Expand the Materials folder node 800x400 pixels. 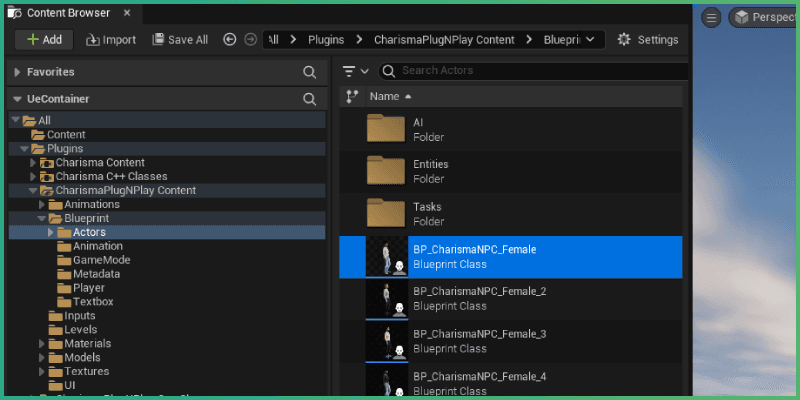click(42, 343)
